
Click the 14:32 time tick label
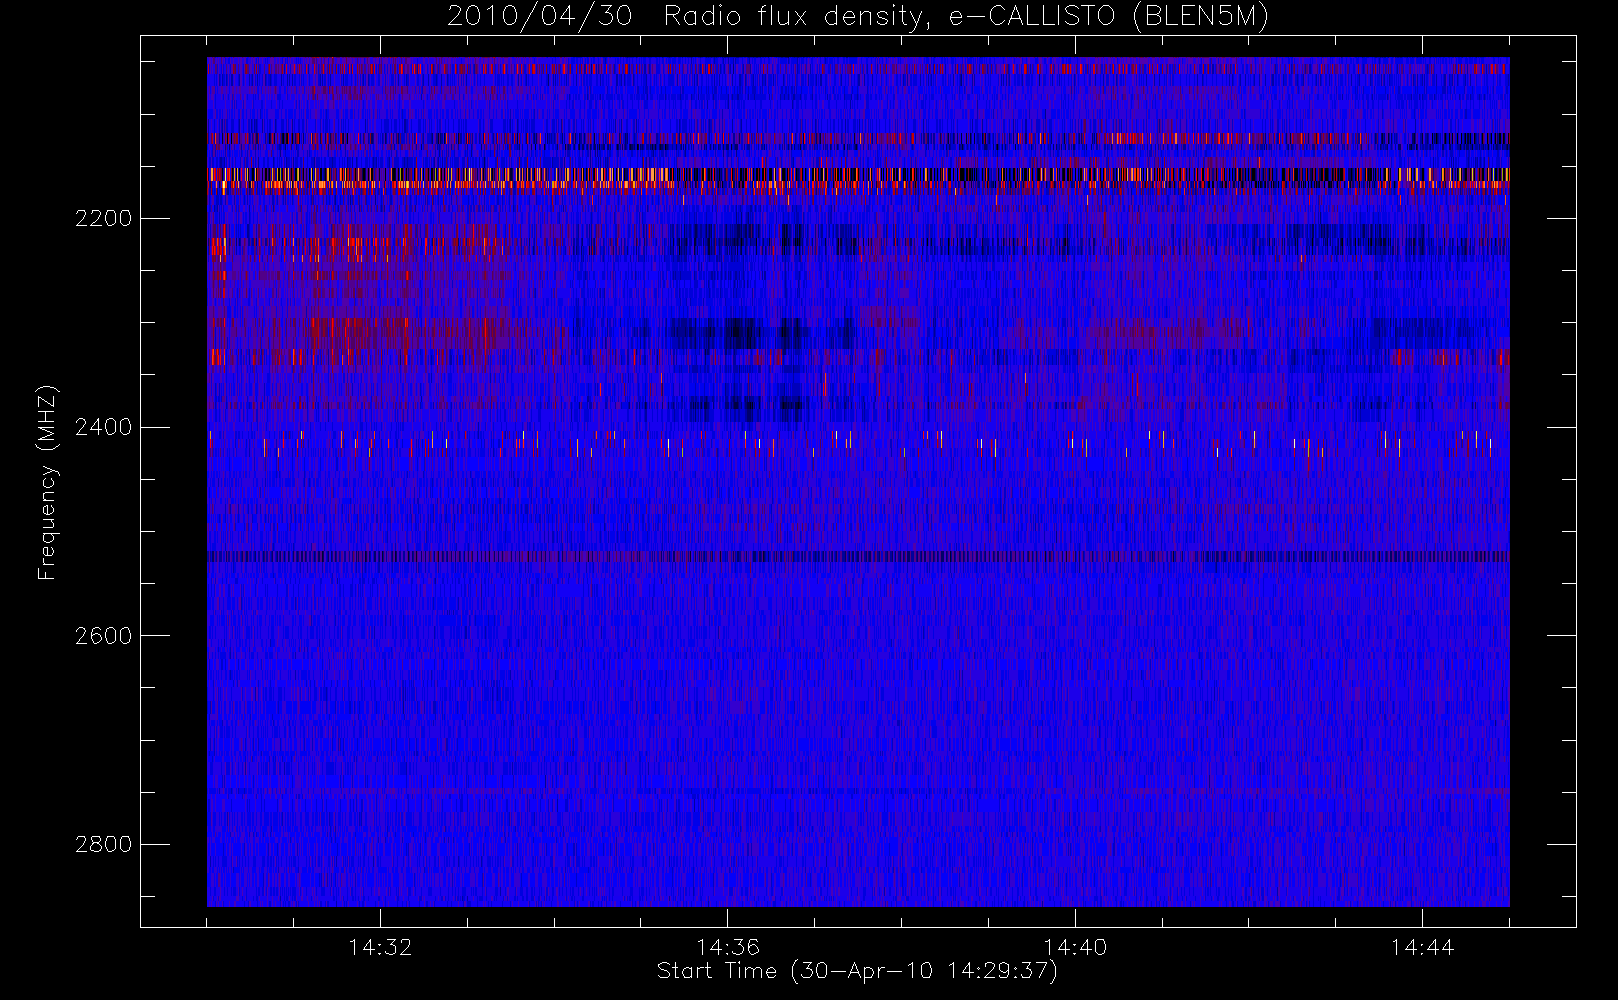coord(380,947)
